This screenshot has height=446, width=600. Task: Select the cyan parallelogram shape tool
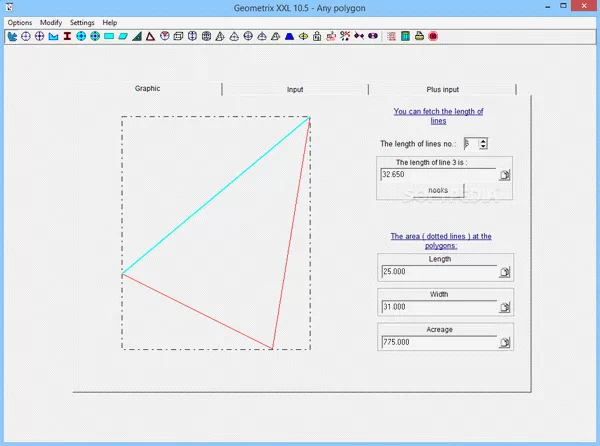tap(123, 36)
